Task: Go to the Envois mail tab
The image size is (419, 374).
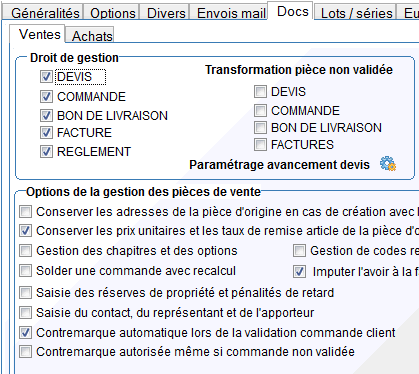Action: point(231,13)
